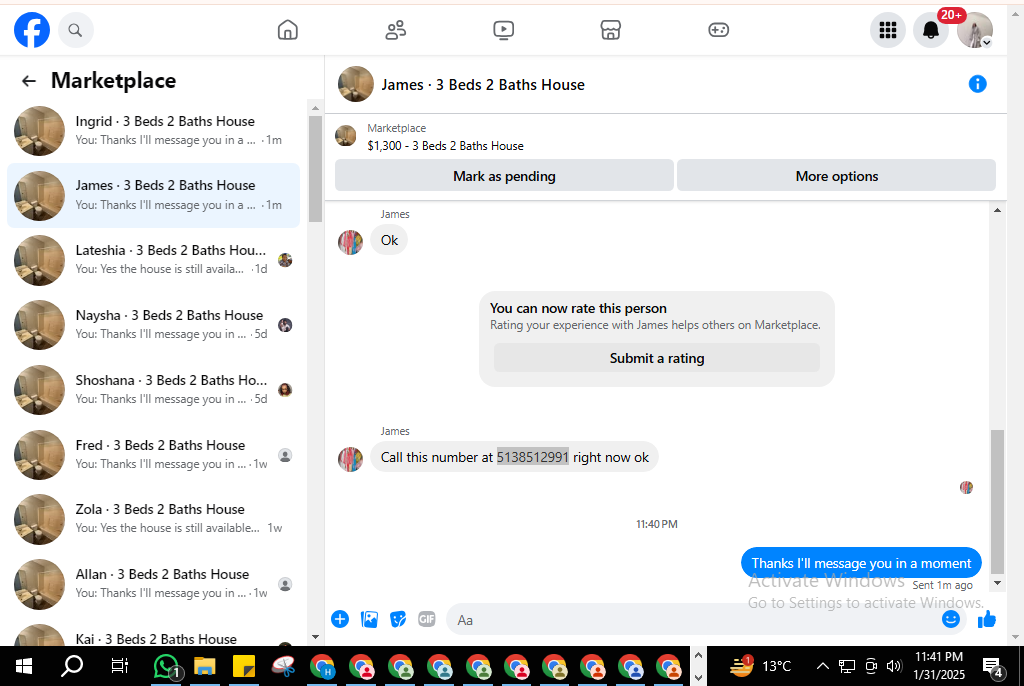Click conversation list scrollbar up arrow

click(x=315, y=108)
